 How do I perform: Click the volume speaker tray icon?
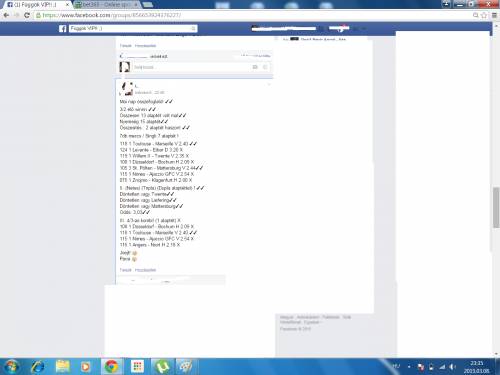tap(452, 367)
